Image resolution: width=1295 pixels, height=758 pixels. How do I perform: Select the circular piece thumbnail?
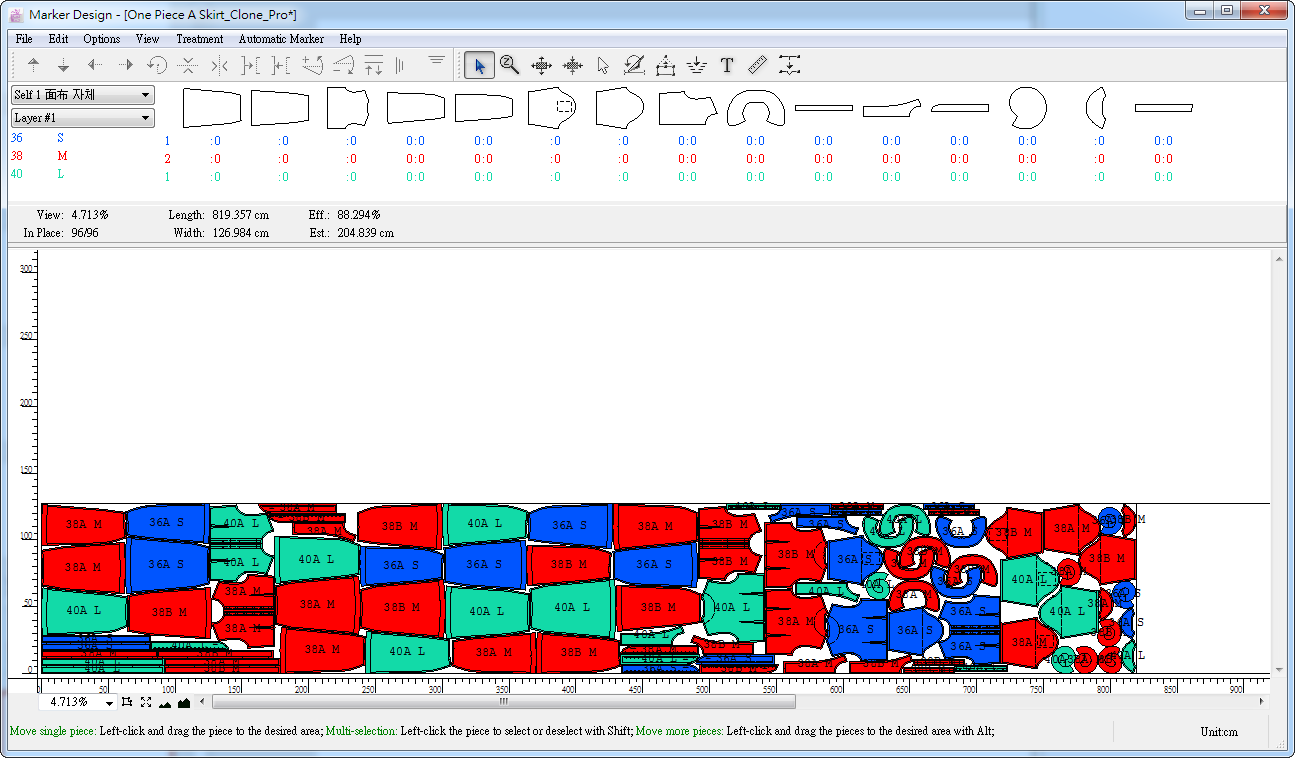pyautogui.click(x=1027, y=106)
